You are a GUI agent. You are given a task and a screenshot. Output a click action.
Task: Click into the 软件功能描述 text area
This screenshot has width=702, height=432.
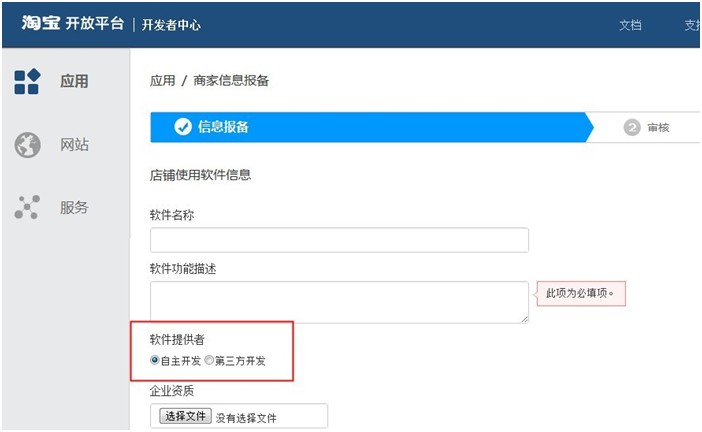339,301
